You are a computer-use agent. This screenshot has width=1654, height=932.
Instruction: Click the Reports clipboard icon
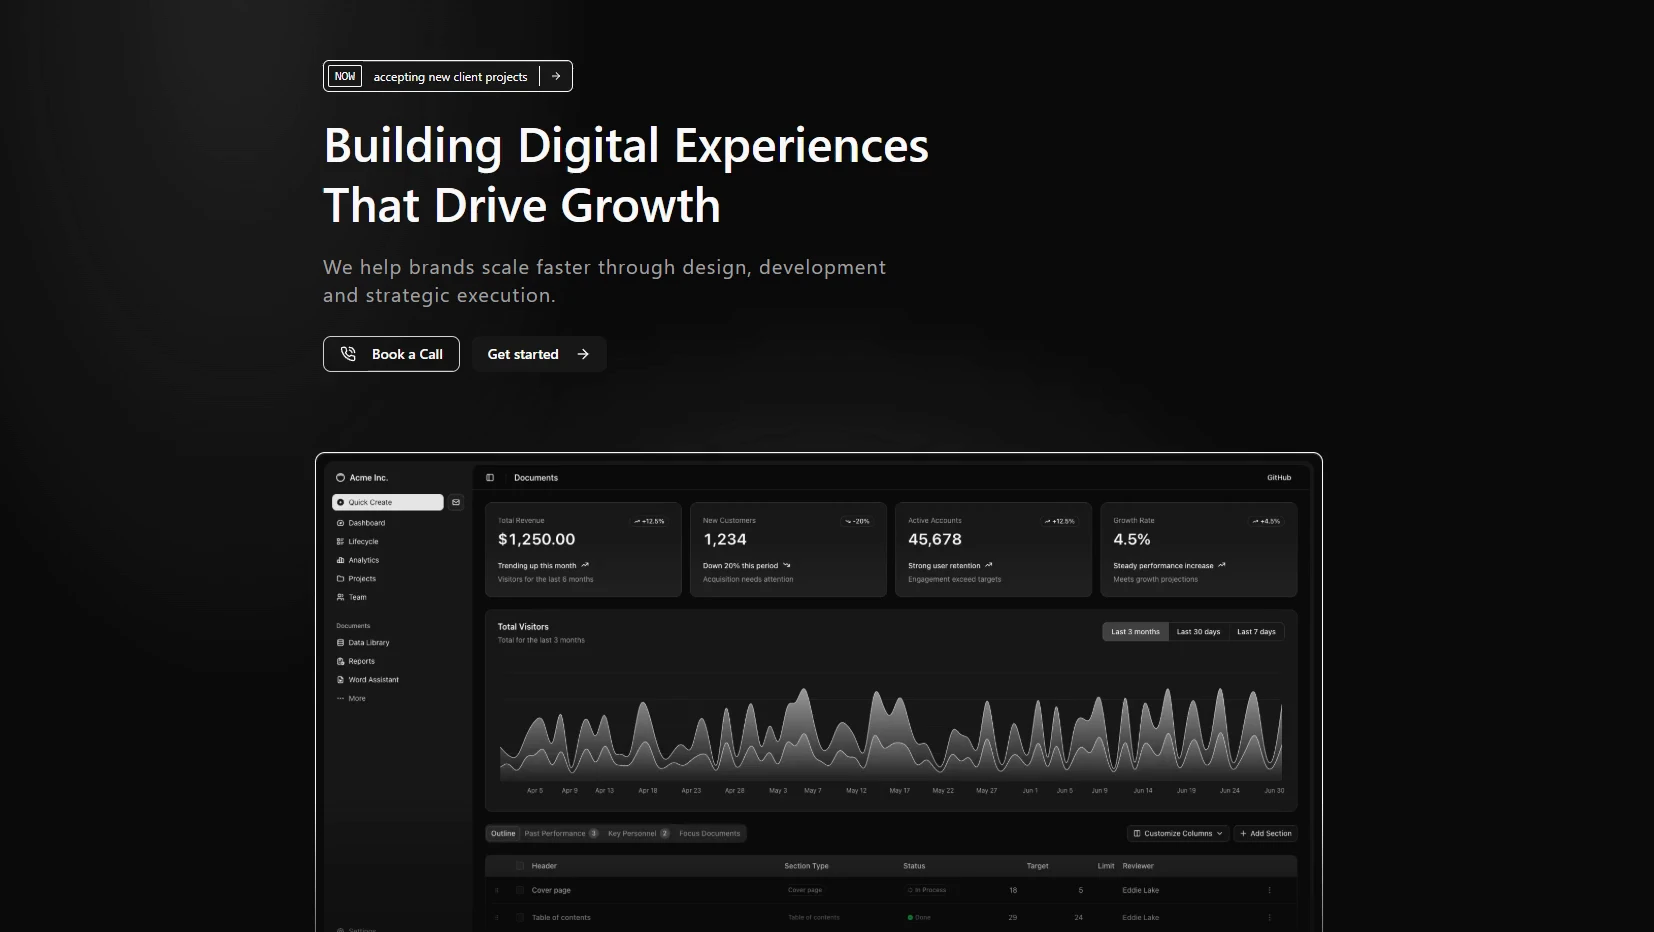click(340, 661)
